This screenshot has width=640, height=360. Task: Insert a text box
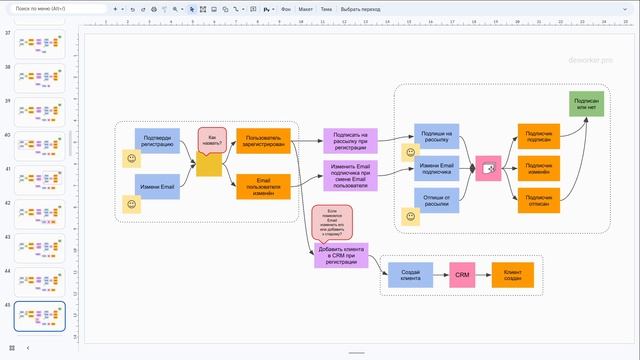click(203, 9)
